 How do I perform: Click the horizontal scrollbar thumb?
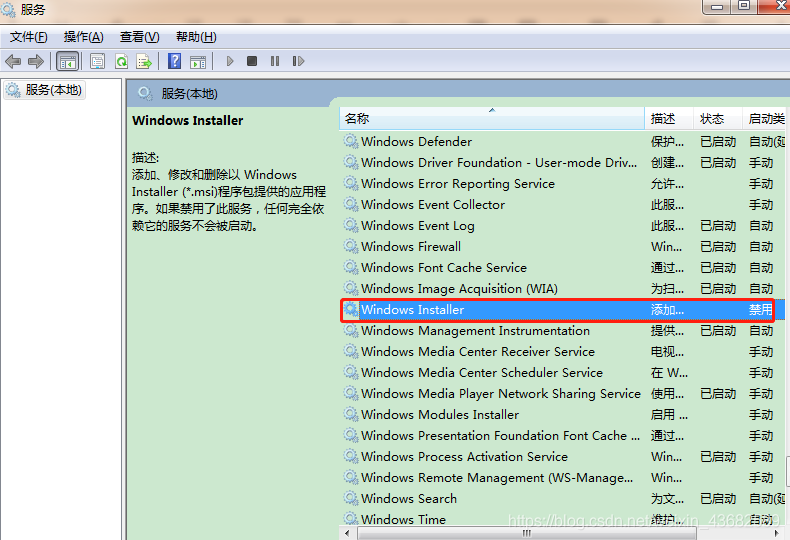pyautogui.click(x=526, y=533)
